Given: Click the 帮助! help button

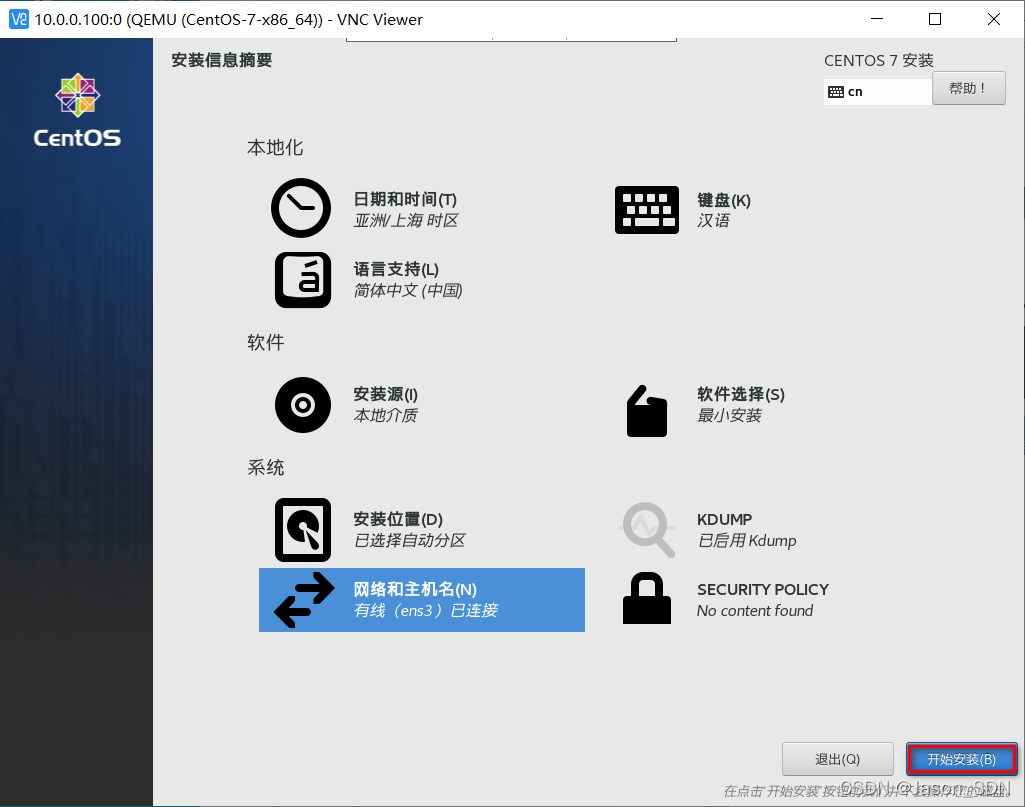Looking at the screenshot, I should (x=968, y=88).
